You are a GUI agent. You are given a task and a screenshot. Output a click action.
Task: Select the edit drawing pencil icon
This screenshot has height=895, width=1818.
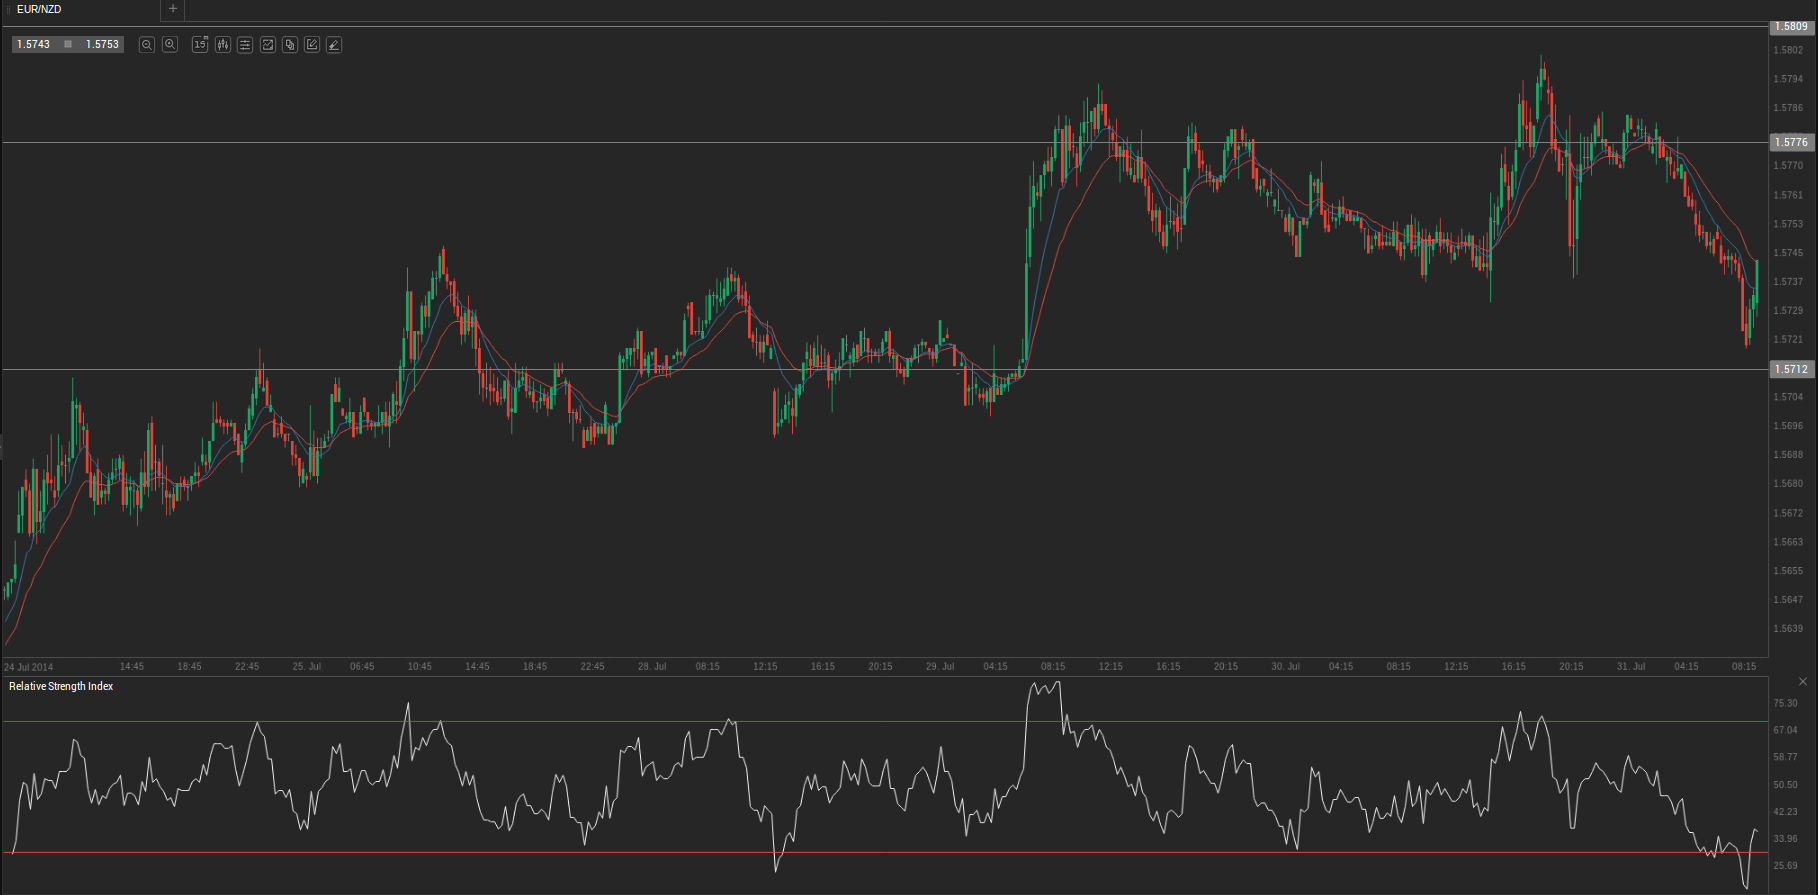312,45
